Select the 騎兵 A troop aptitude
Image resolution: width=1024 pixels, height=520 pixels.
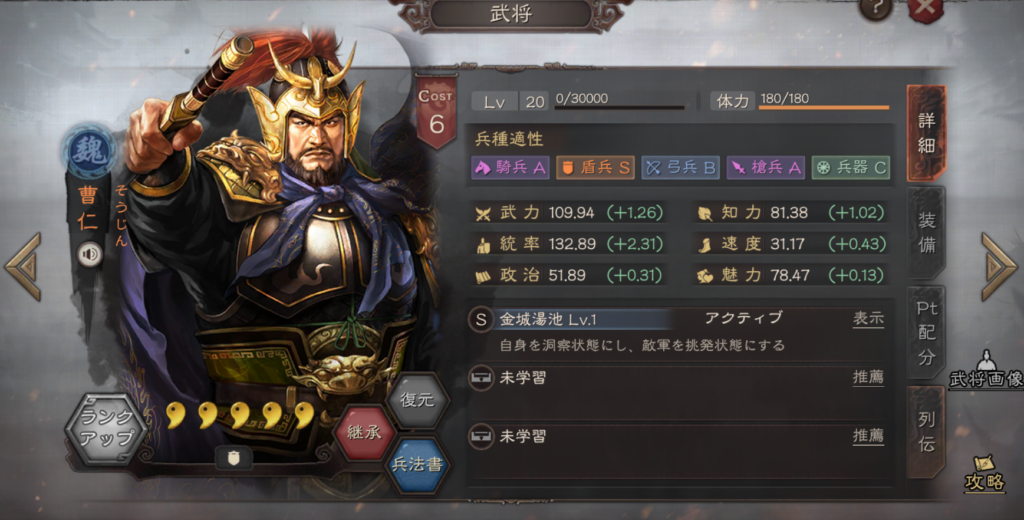(x=510, y=168)
